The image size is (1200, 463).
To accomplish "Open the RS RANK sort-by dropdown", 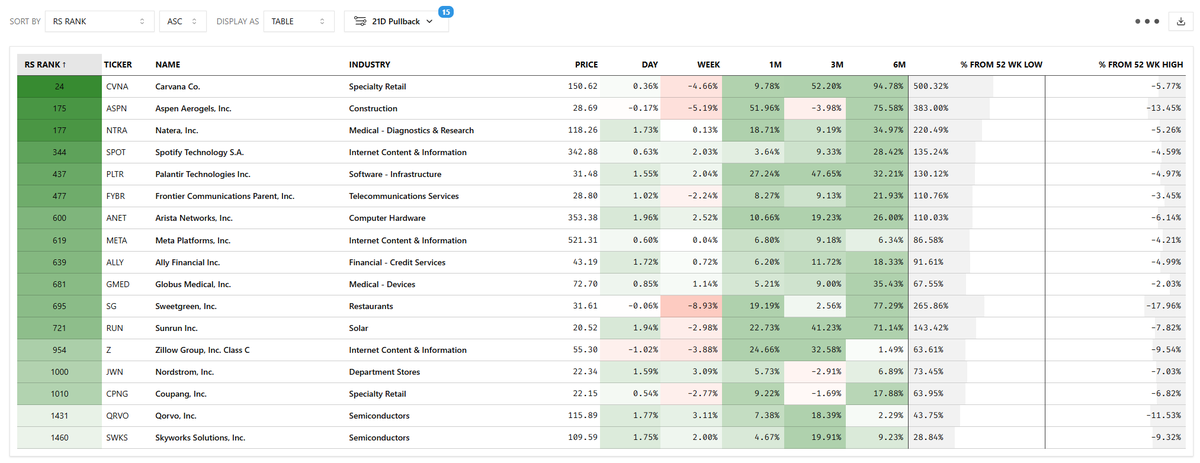I will (100, 21).
